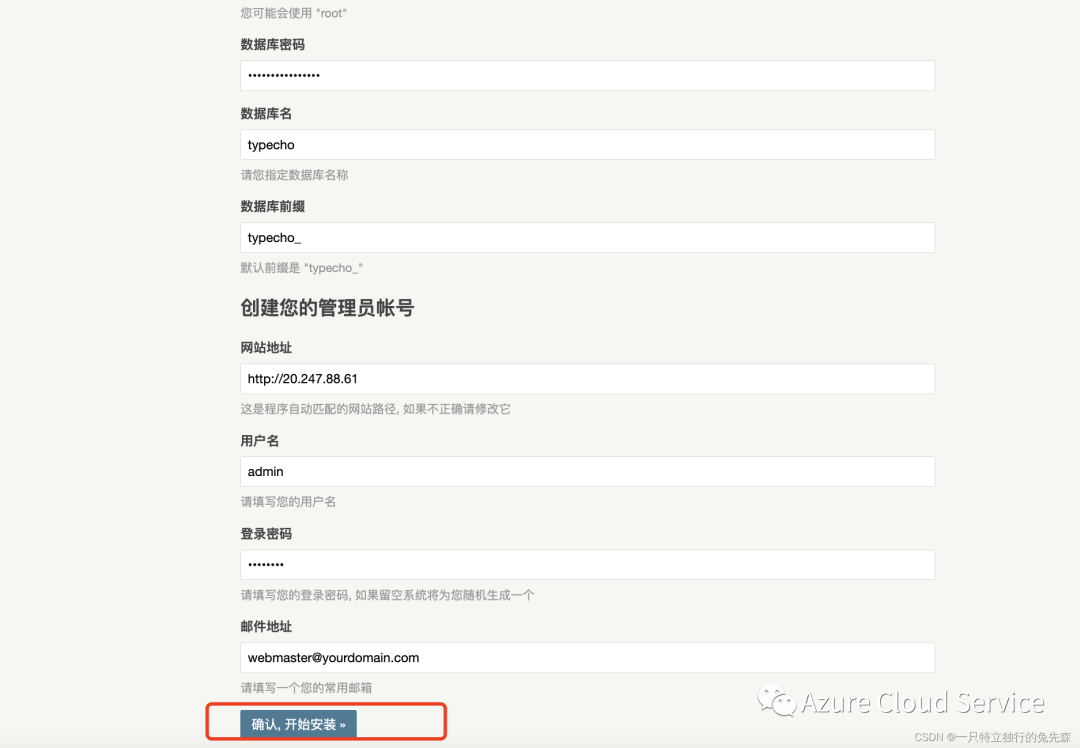1080x748 pixels.
Task: Click the 数据库名 label
Action: [266, 114]
